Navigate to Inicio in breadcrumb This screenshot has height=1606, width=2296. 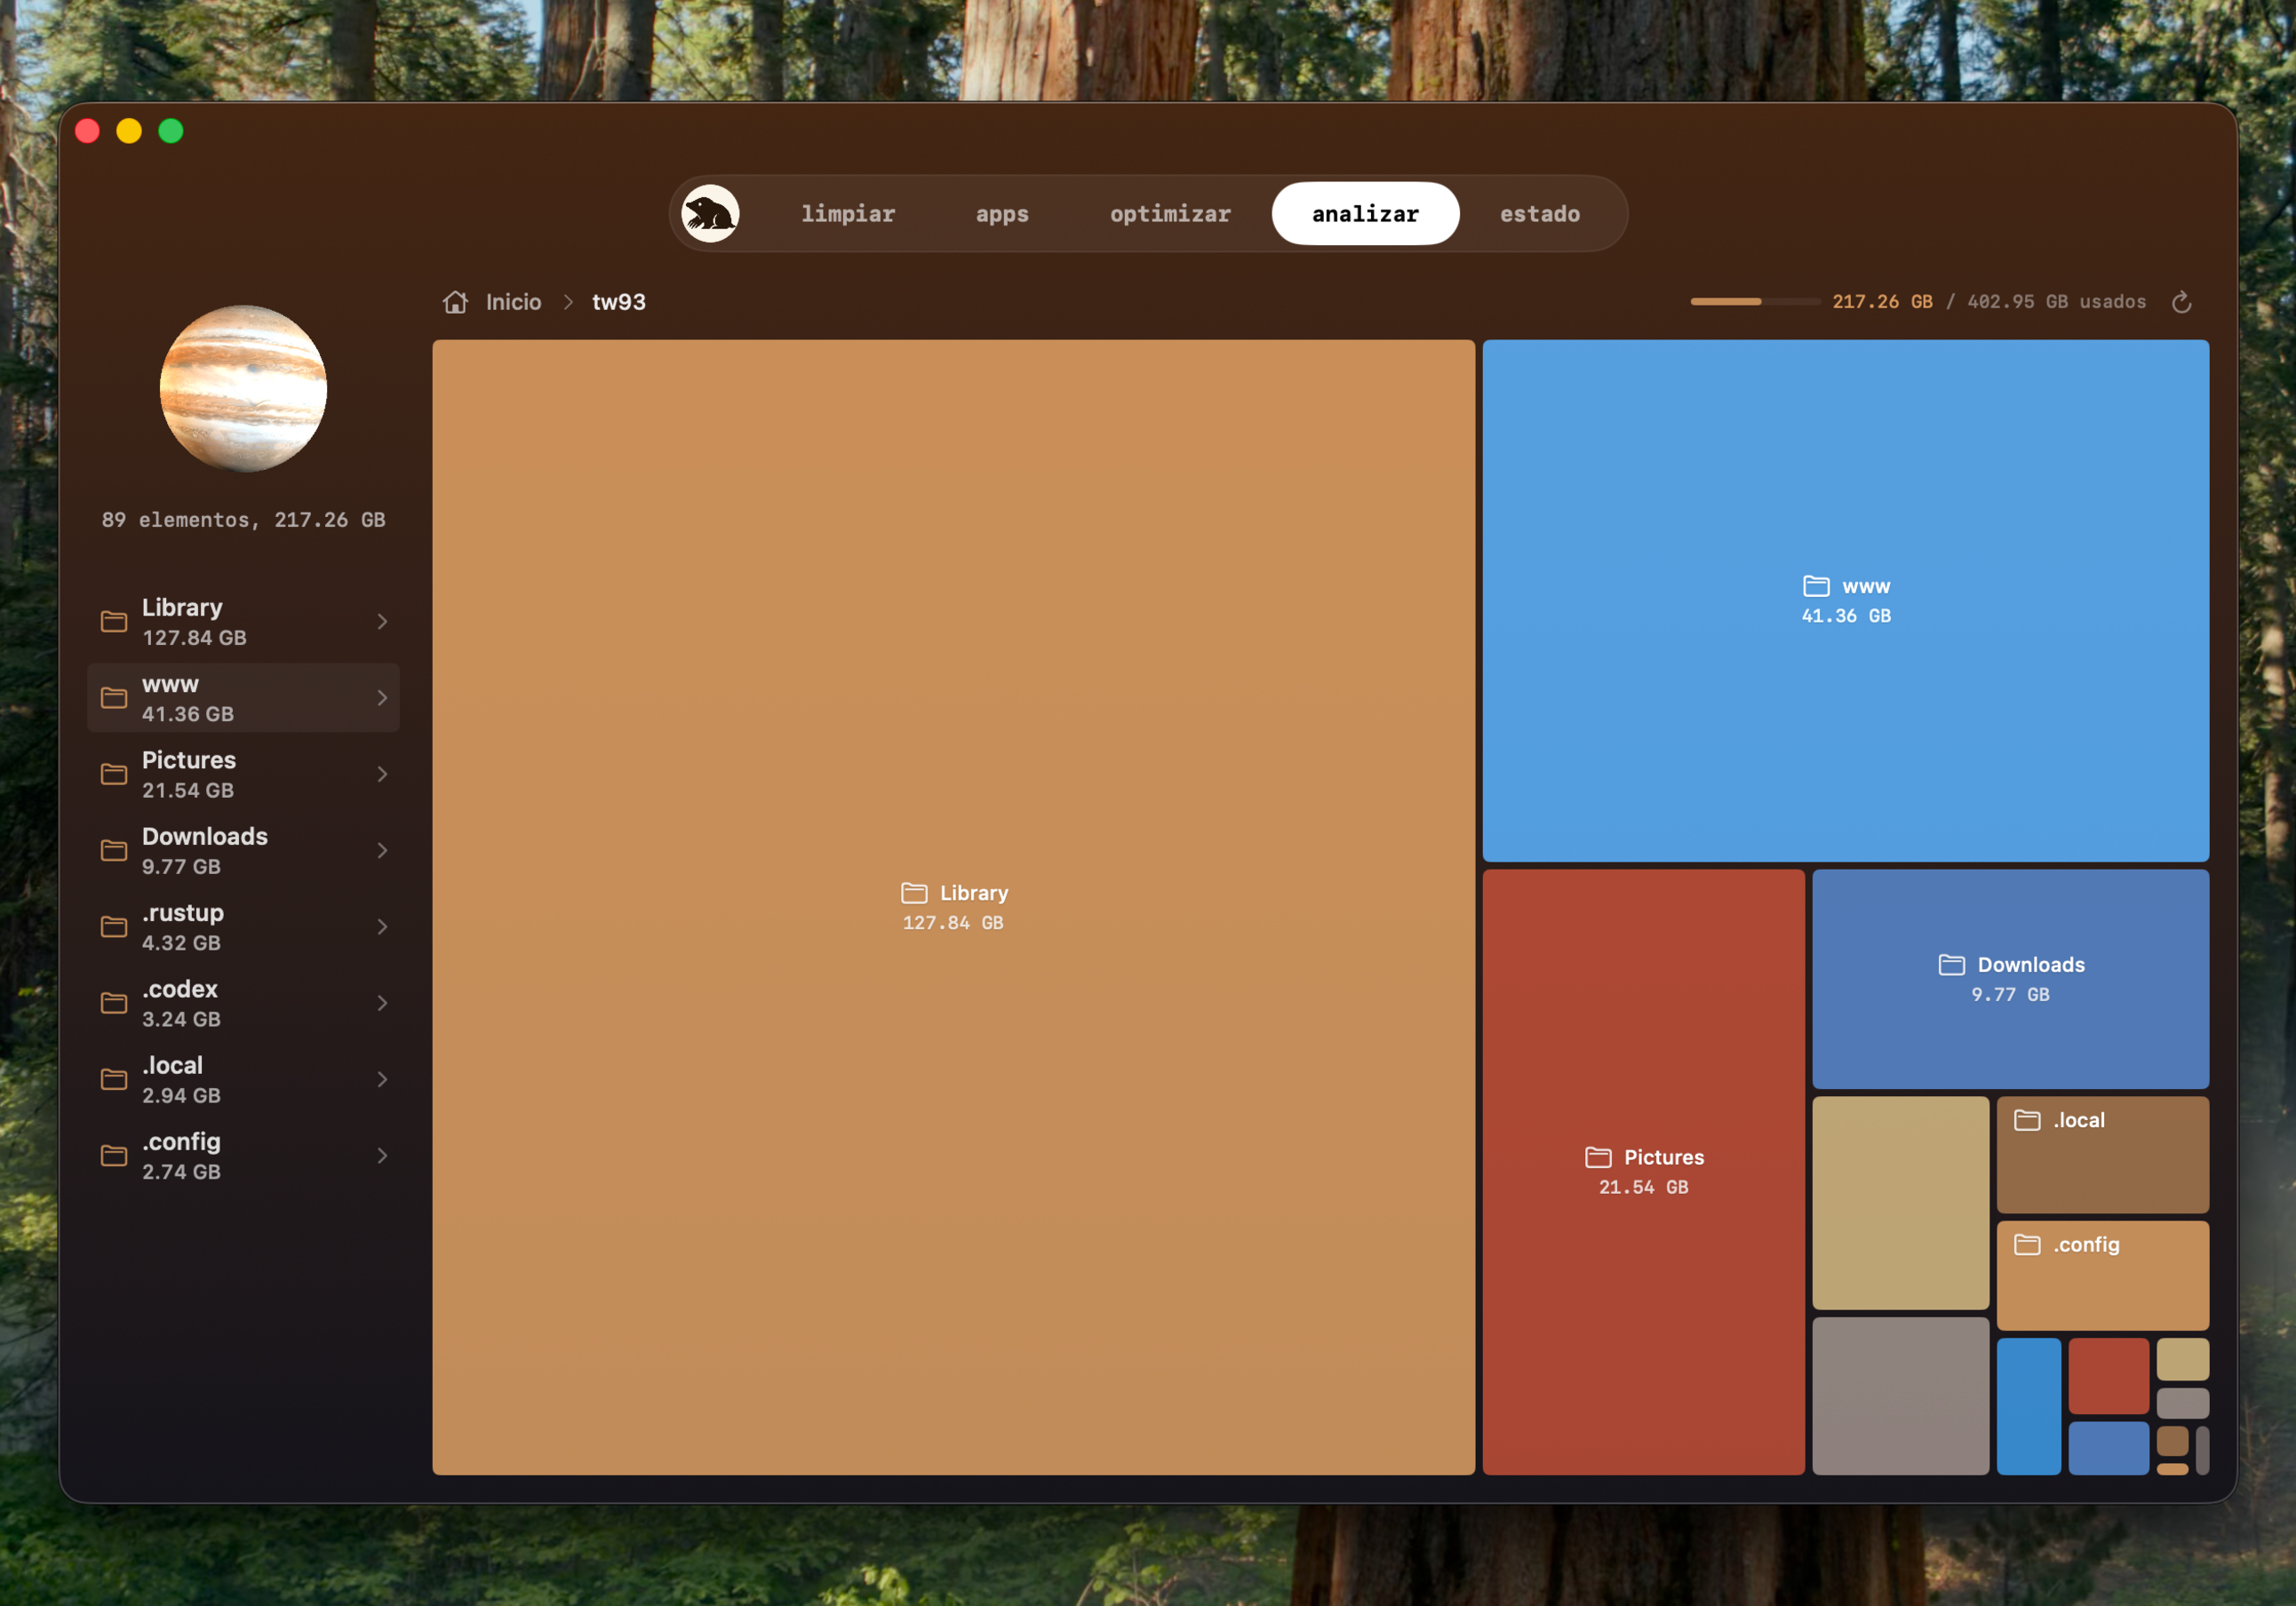(513, 302)
